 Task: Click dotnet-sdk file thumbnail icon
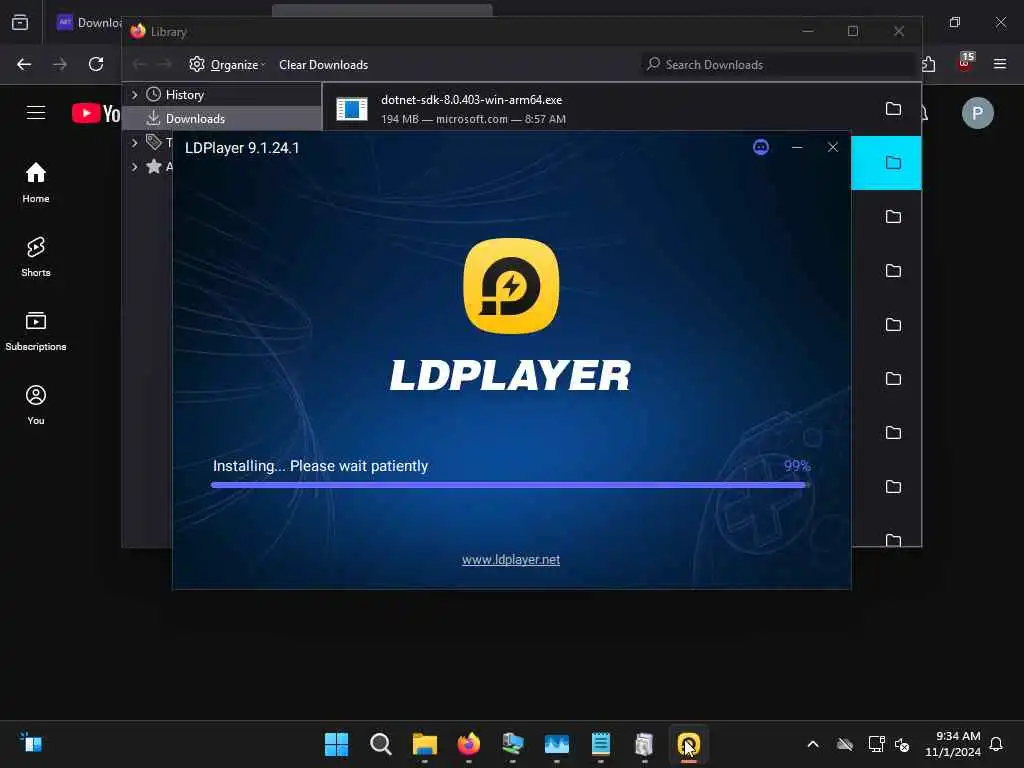pos(352,108)
